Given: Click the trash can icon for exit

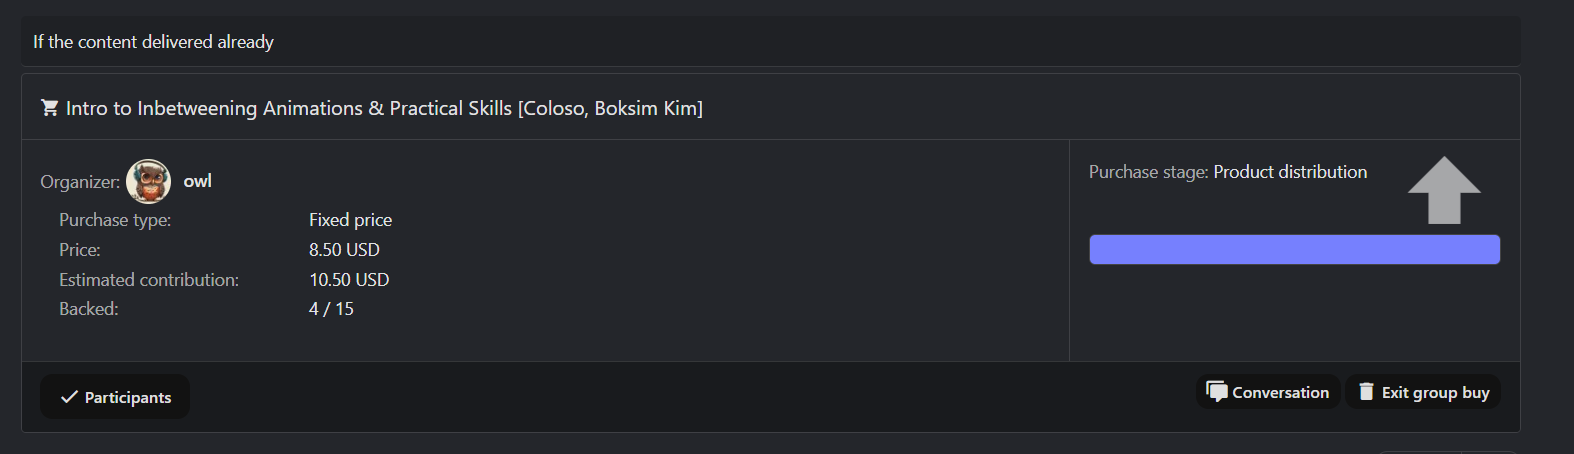Looking at the screenshot, I should pyautogui.click(x=1366, y=392).
